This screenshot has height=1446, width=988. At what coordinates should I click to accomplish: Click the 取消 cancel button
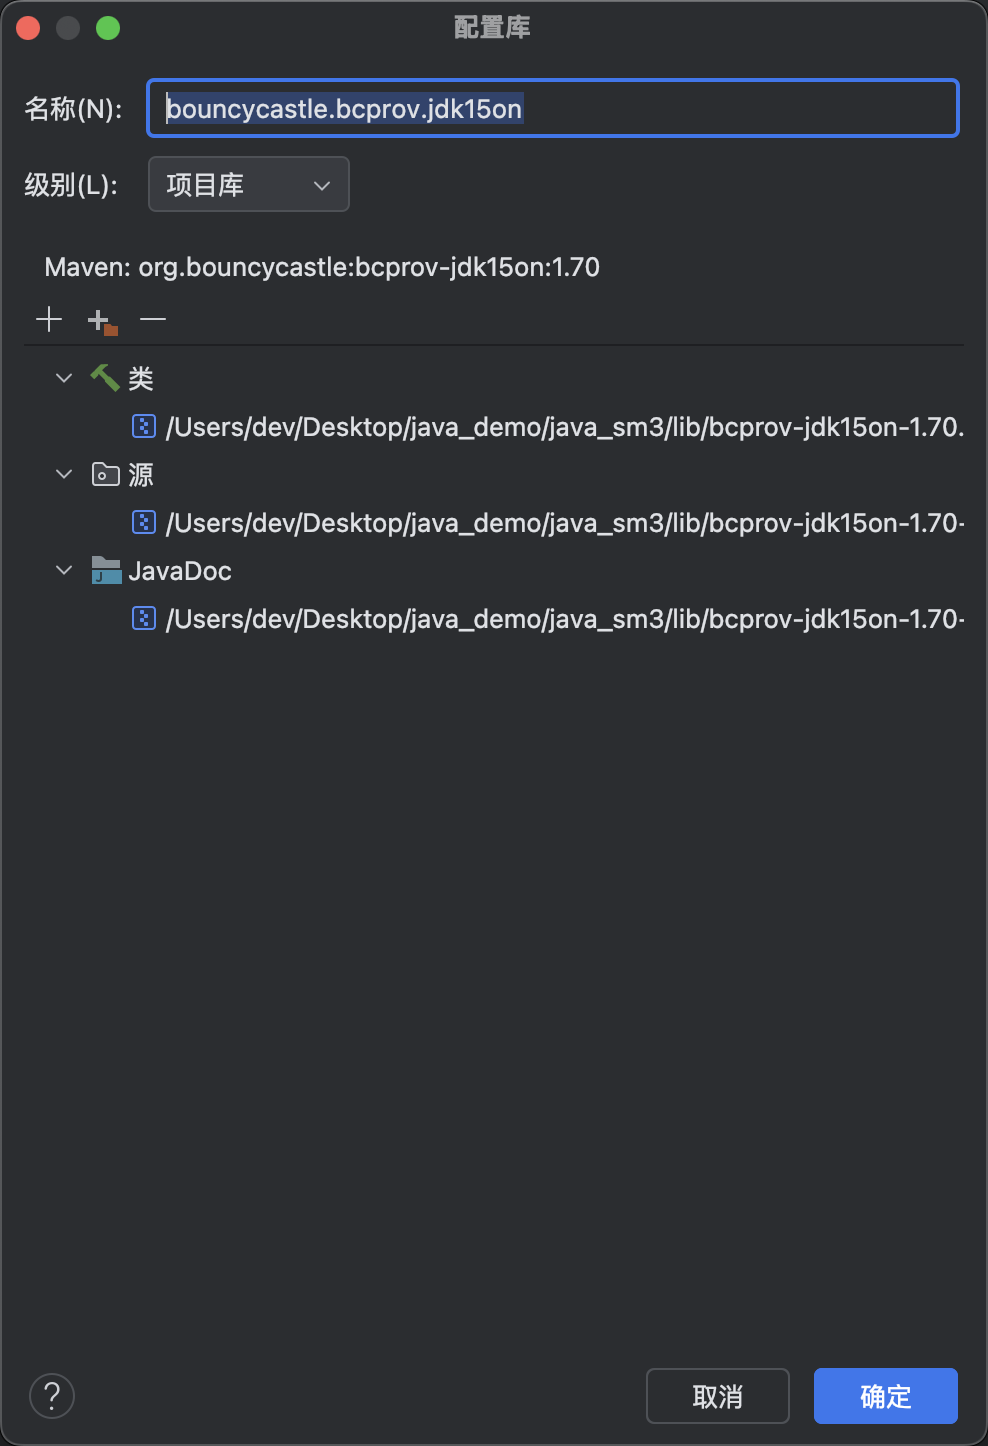[x=718, y=1396]
